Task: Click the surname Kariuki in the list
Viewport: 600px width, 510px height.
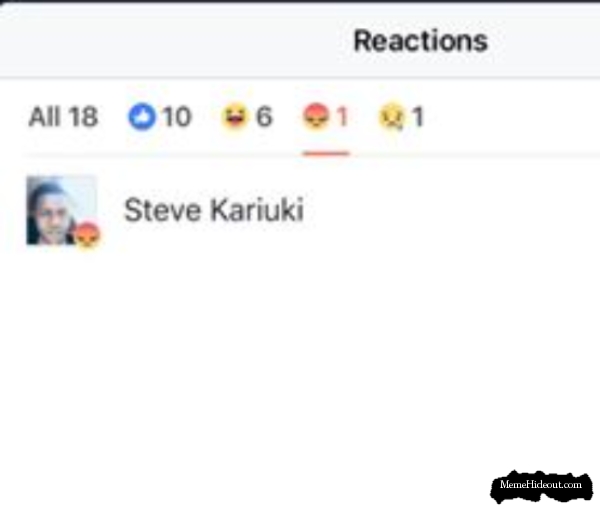Action: 257,210
